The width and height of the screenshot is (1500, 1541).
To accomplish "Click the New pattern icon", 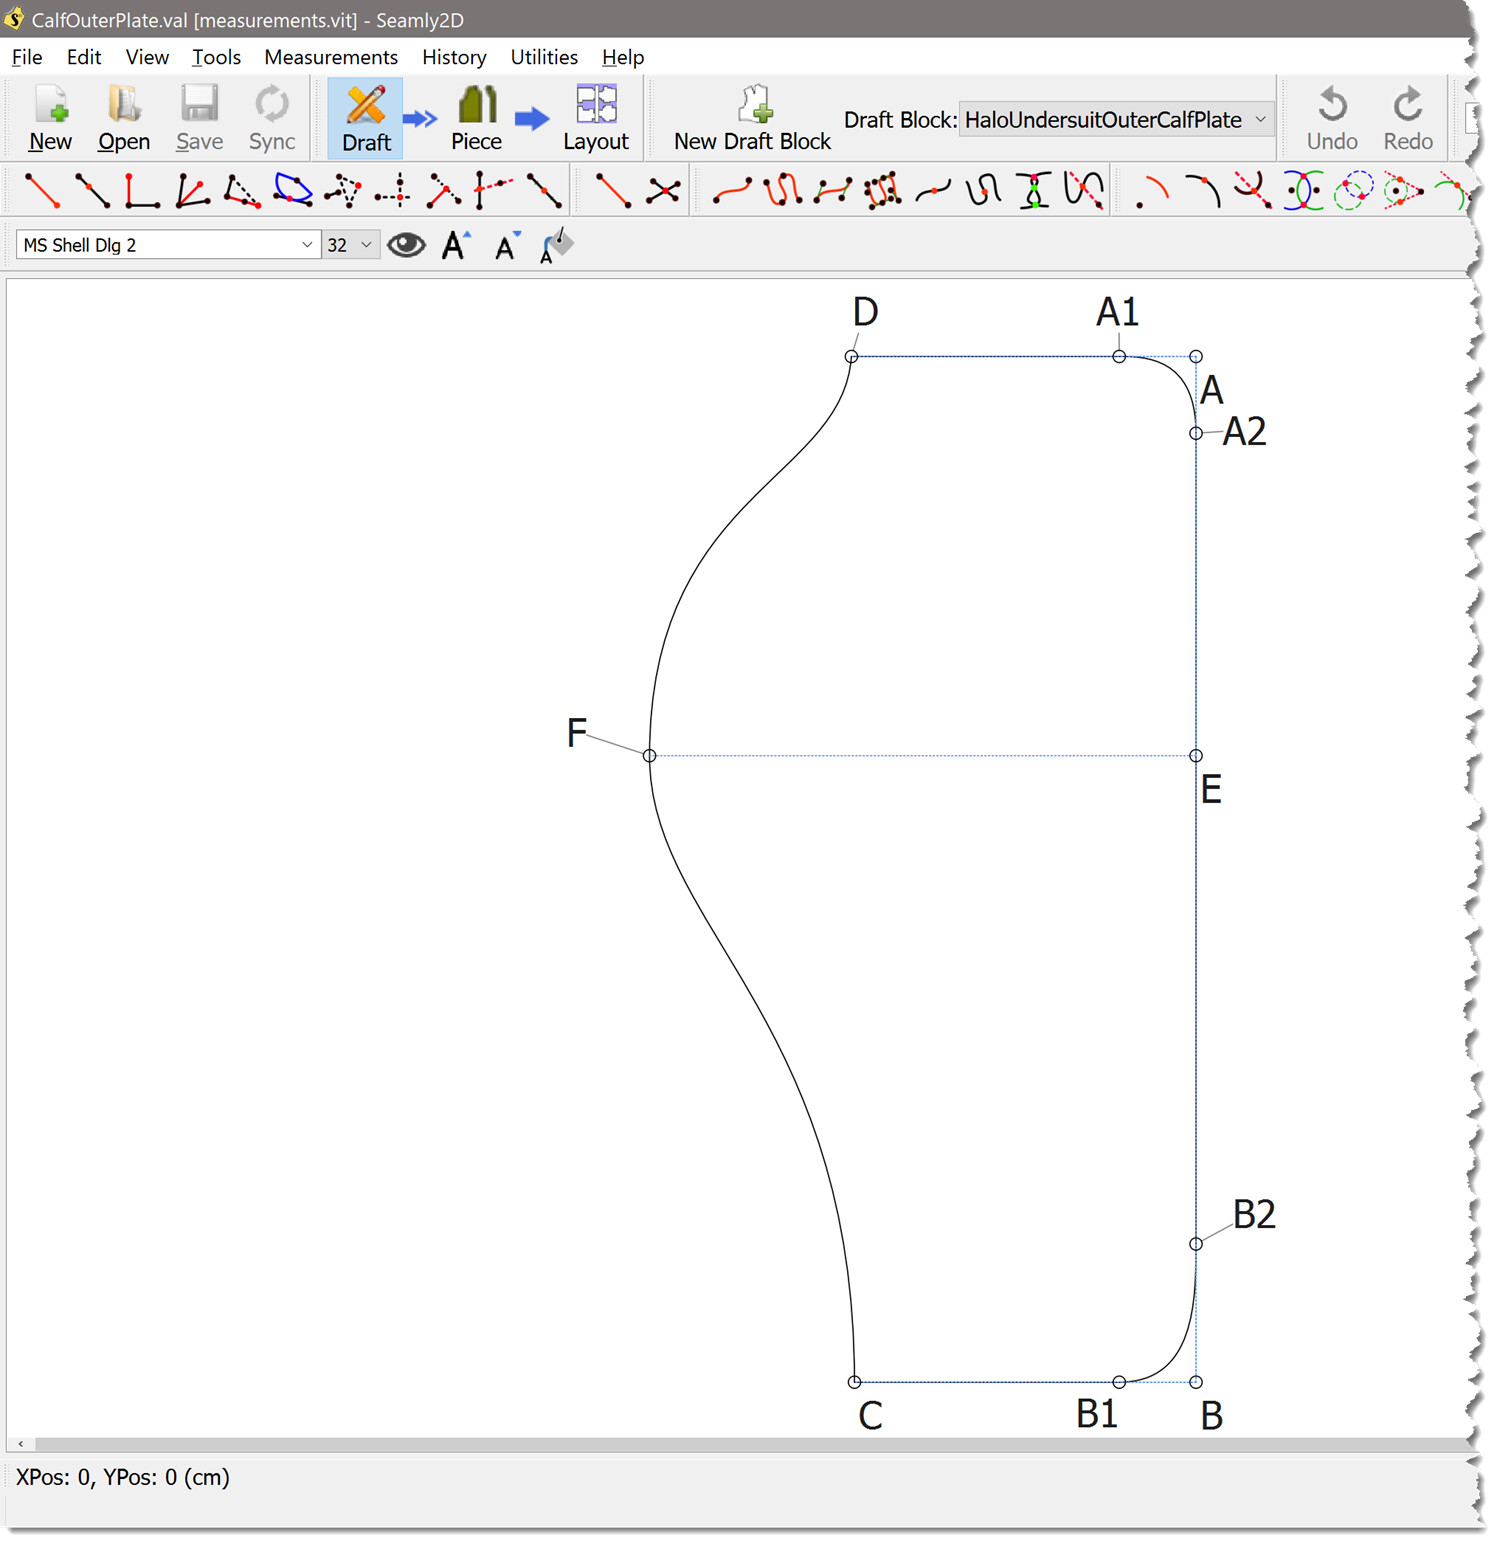I will 50,118.
